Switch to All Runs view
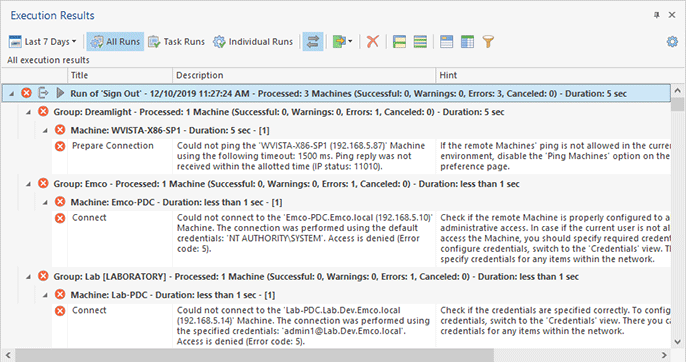Viewport: 686px width, 362px height. click(115, 42)
